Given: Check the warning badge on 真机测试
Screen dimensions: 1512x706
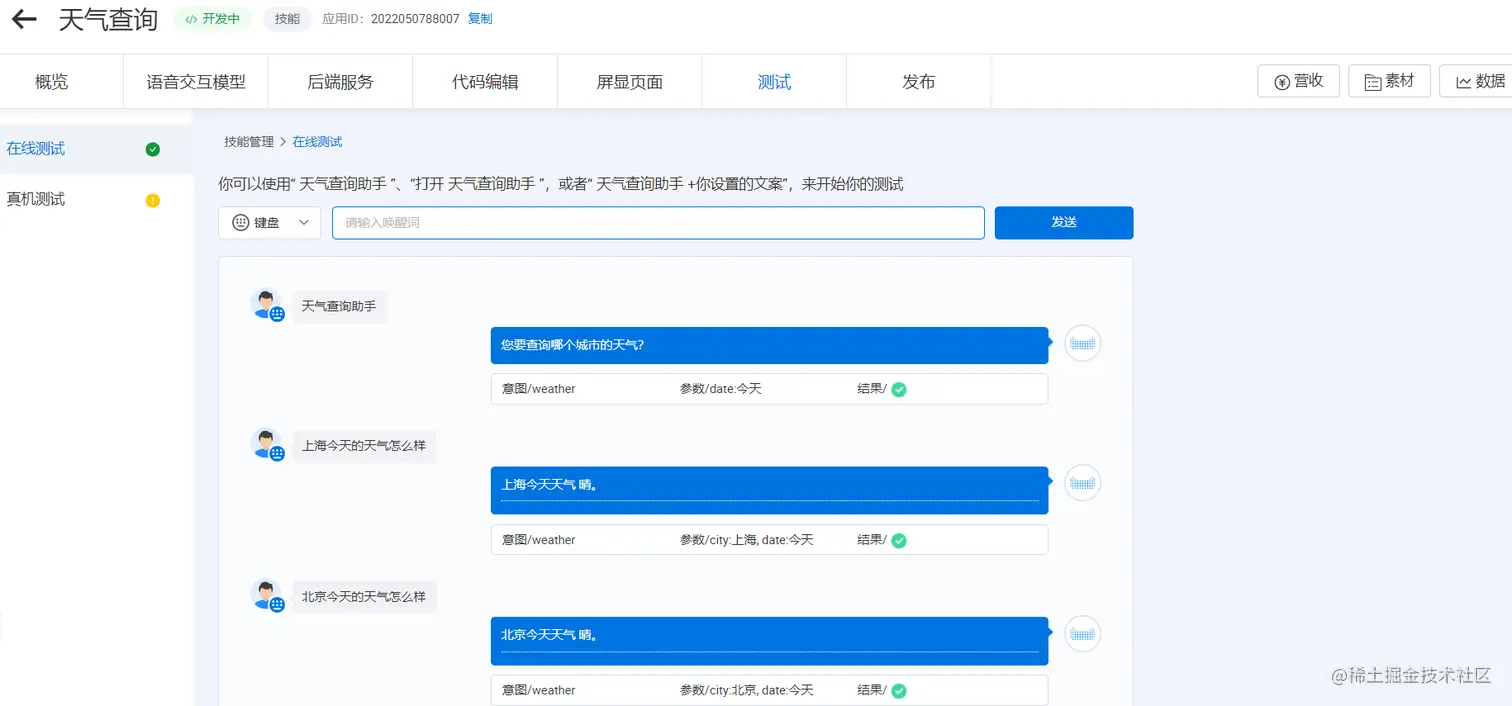Looking at the screenshot, I should click(x=152, y=199).
